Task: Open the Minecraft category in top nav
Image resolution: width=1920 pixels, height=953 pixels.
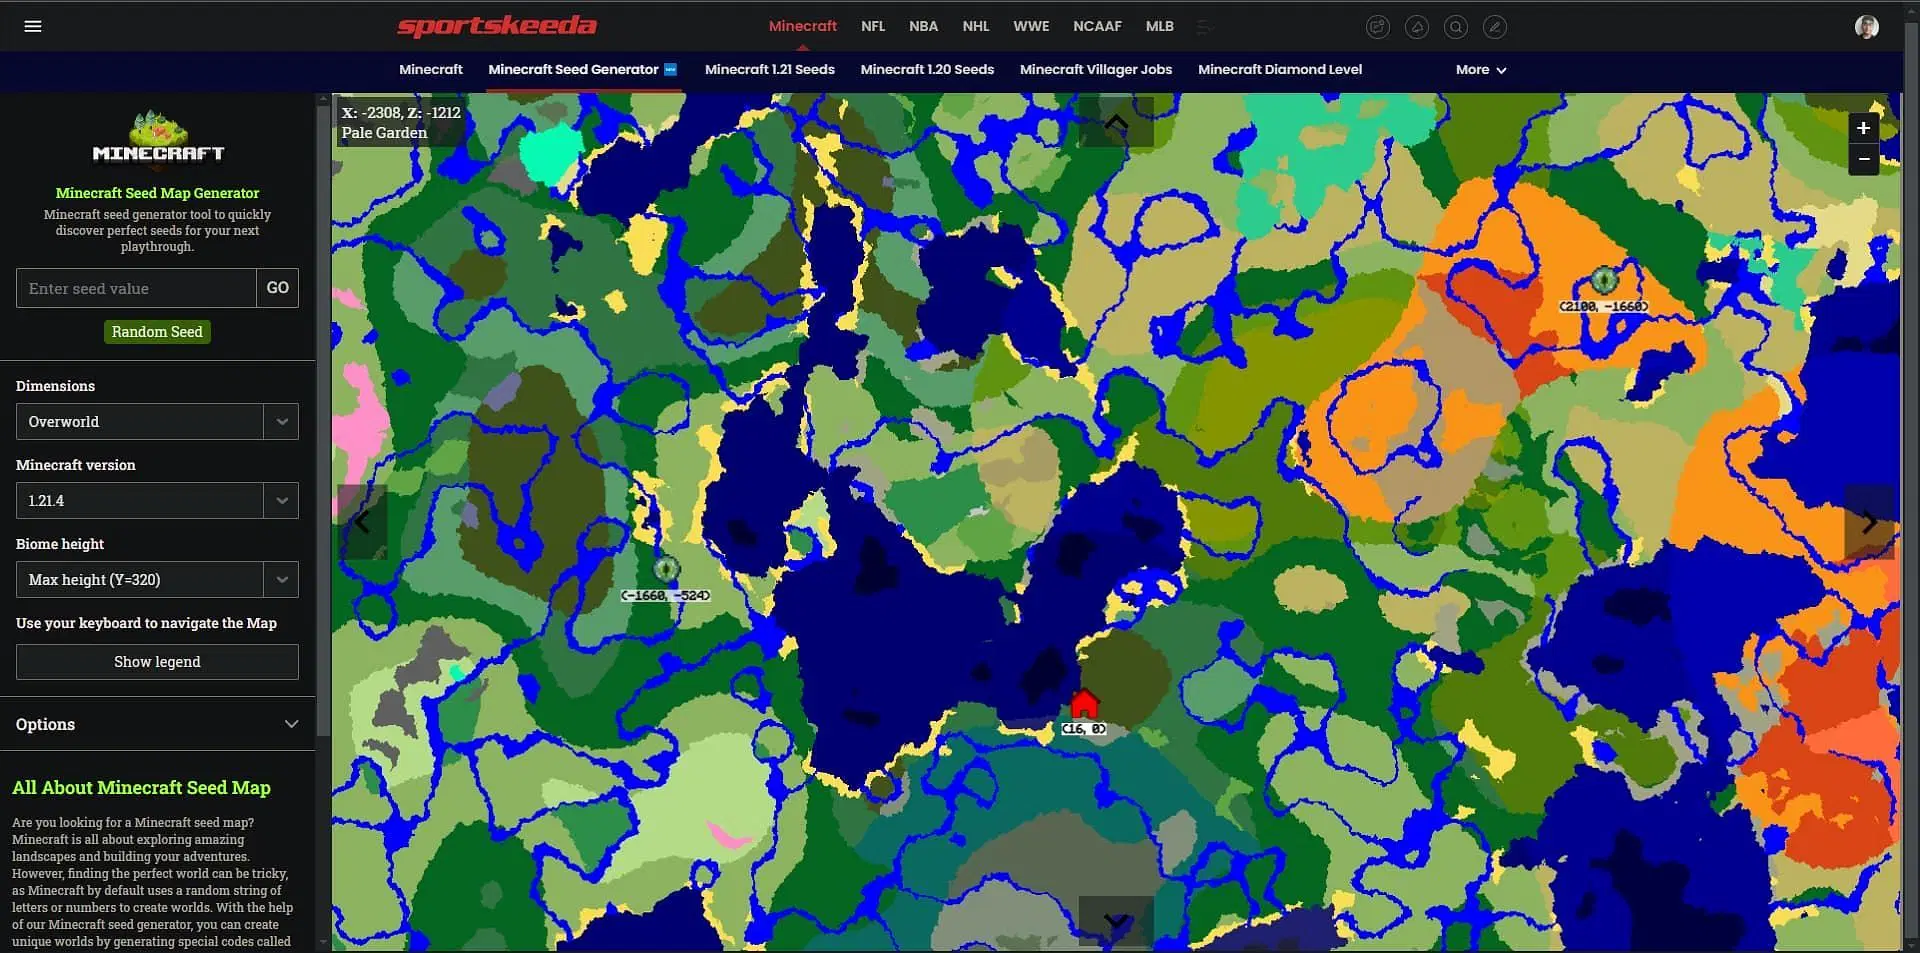Action: click(x=802, y=26)
